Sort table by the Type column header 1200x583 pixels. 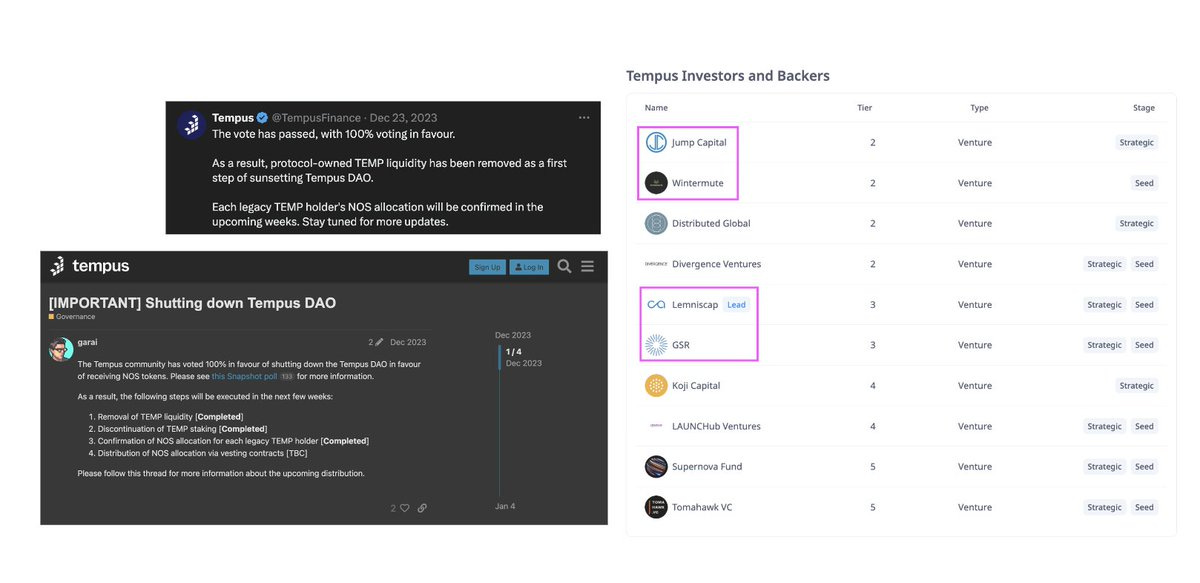979,108
